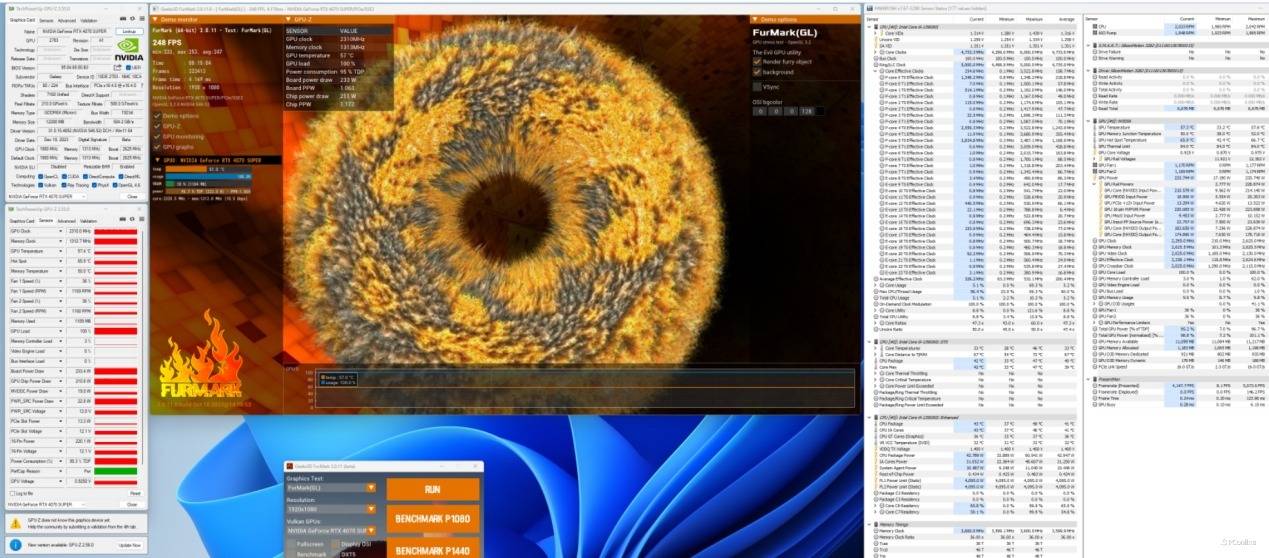Open the Validation tab in GPU-Z
The width and height of the screenshot is (1269, 558).
(x=89, y=20)
